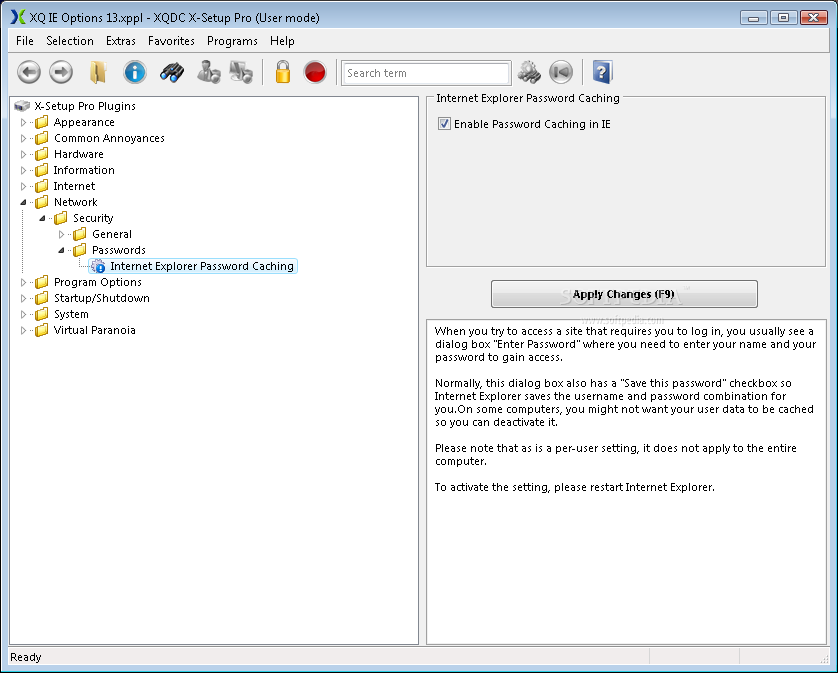Collapse the Security tree node

click(42, 219)
